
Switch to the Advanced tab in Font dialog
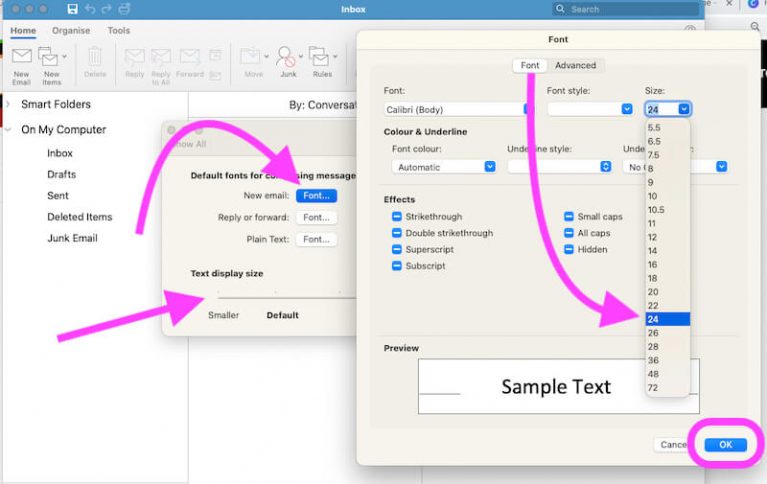coord(575,65)
